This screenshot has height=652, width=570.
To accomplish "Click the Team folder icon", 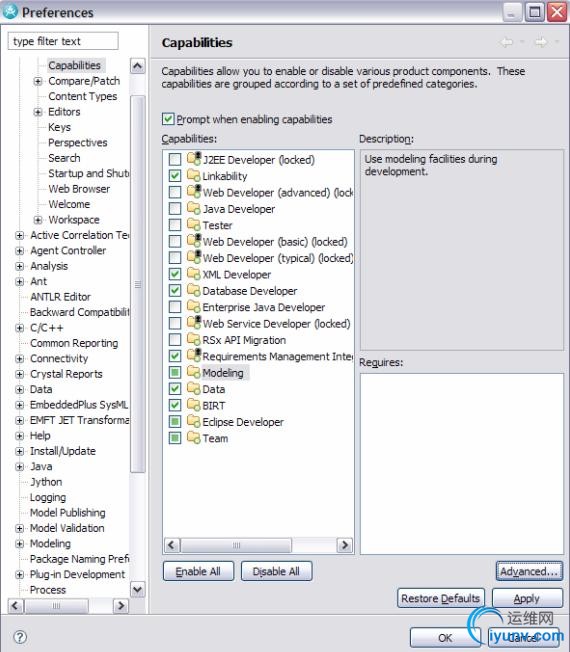I will 194,438.
